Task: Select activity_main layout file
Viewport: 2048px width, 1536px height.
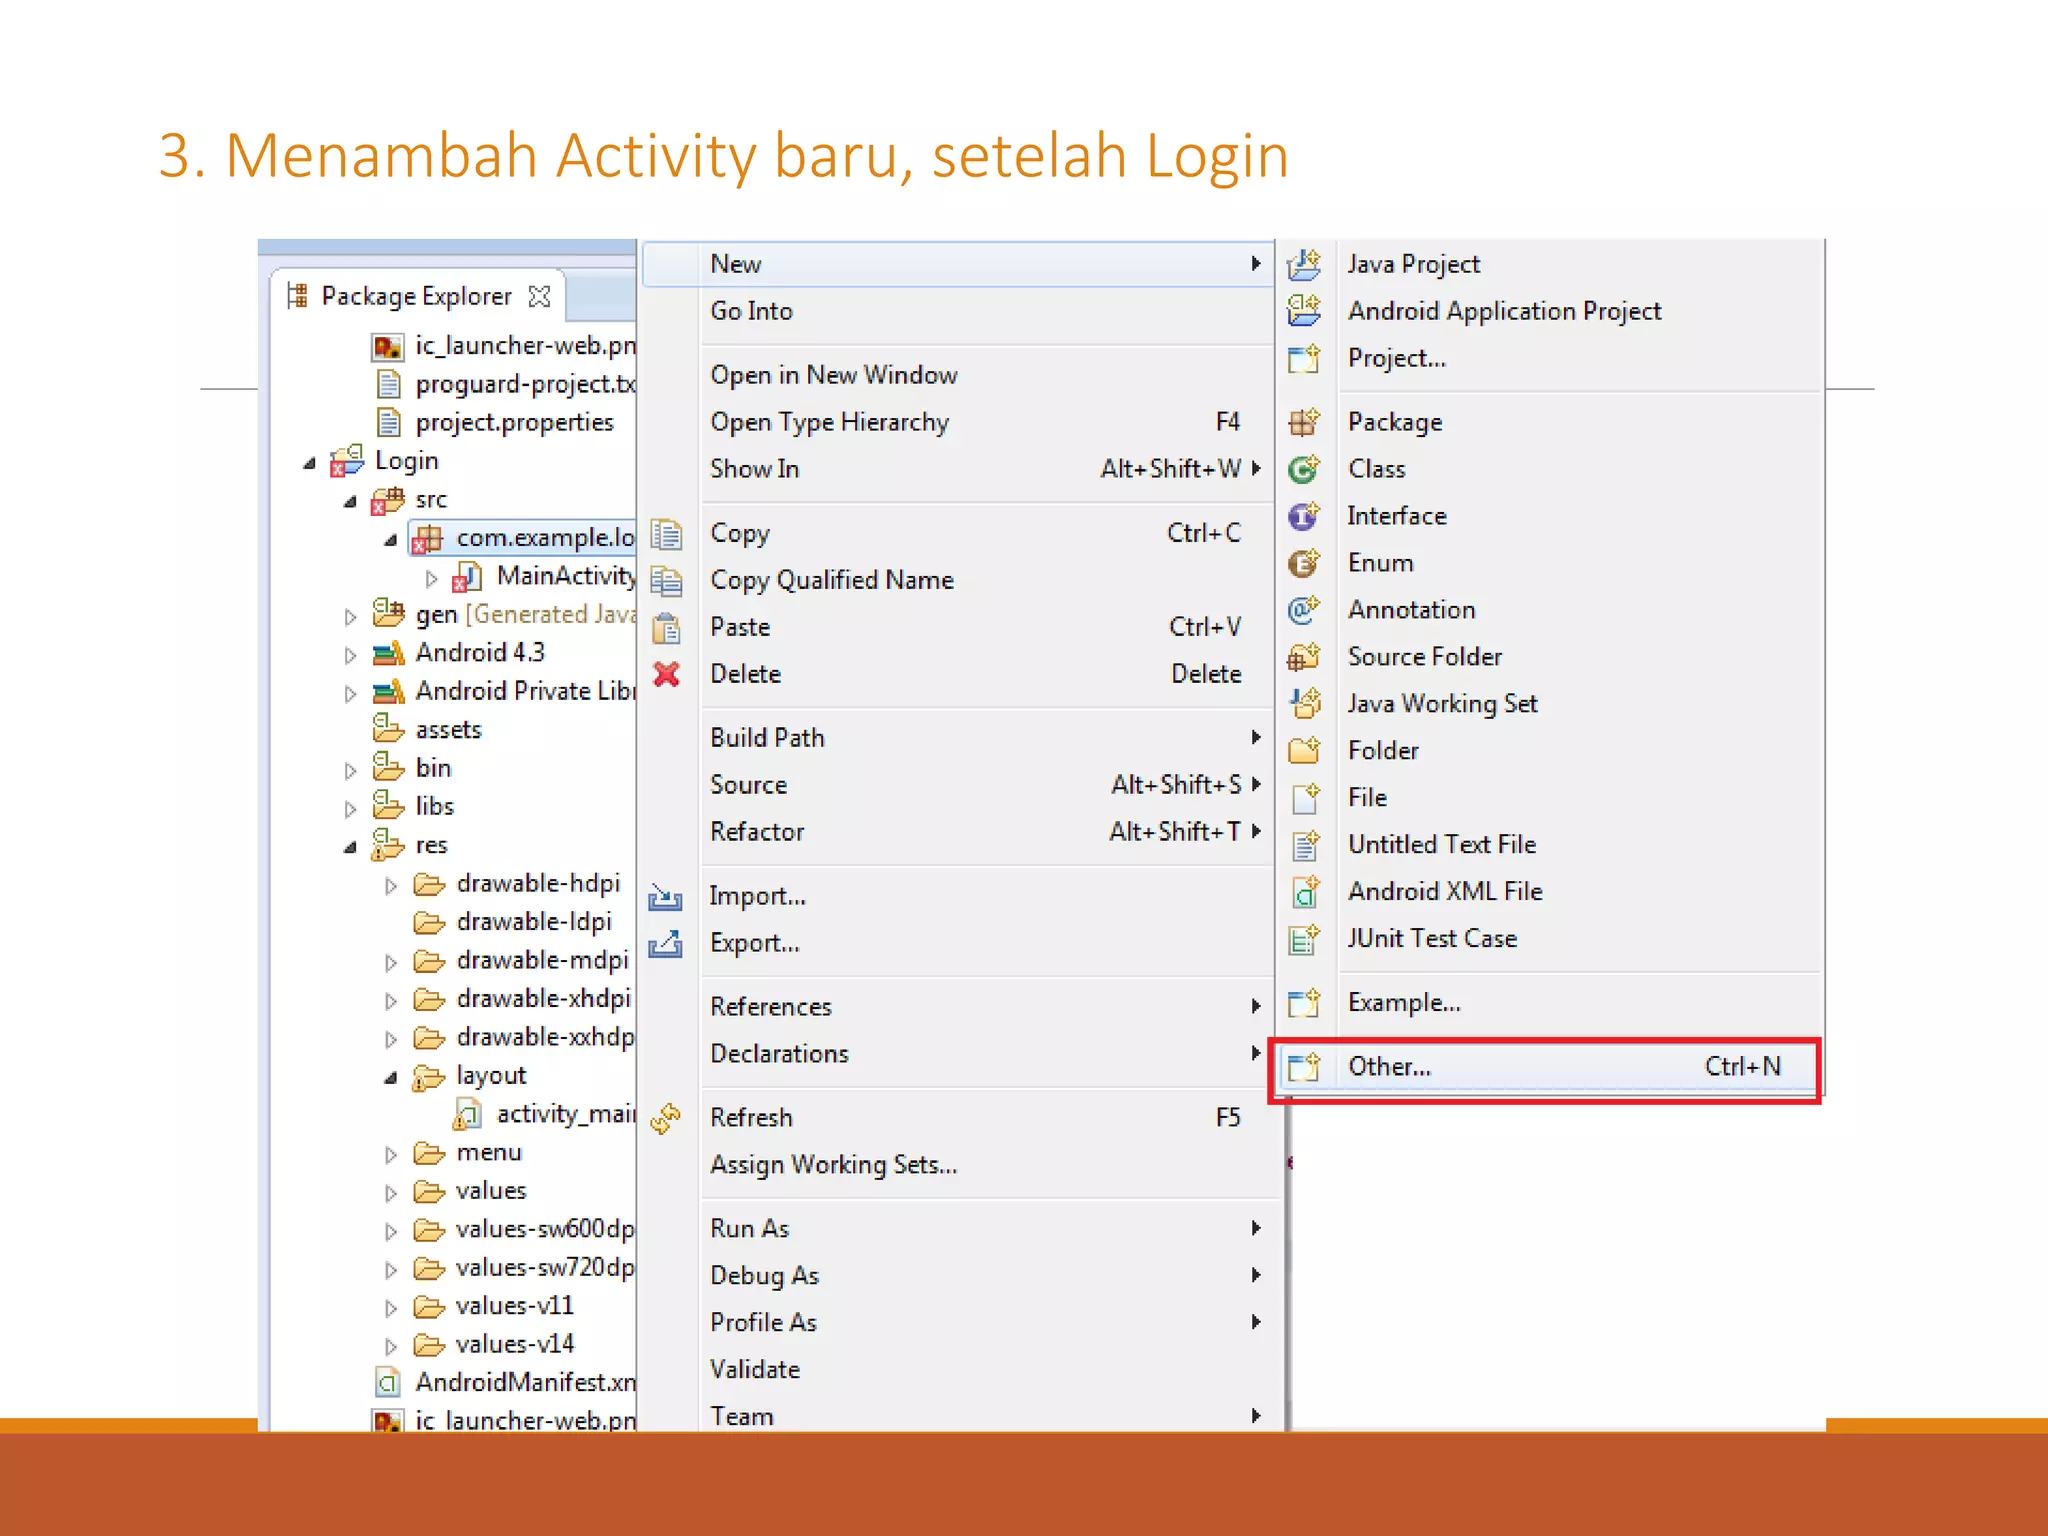Action: click(546, 1115)
